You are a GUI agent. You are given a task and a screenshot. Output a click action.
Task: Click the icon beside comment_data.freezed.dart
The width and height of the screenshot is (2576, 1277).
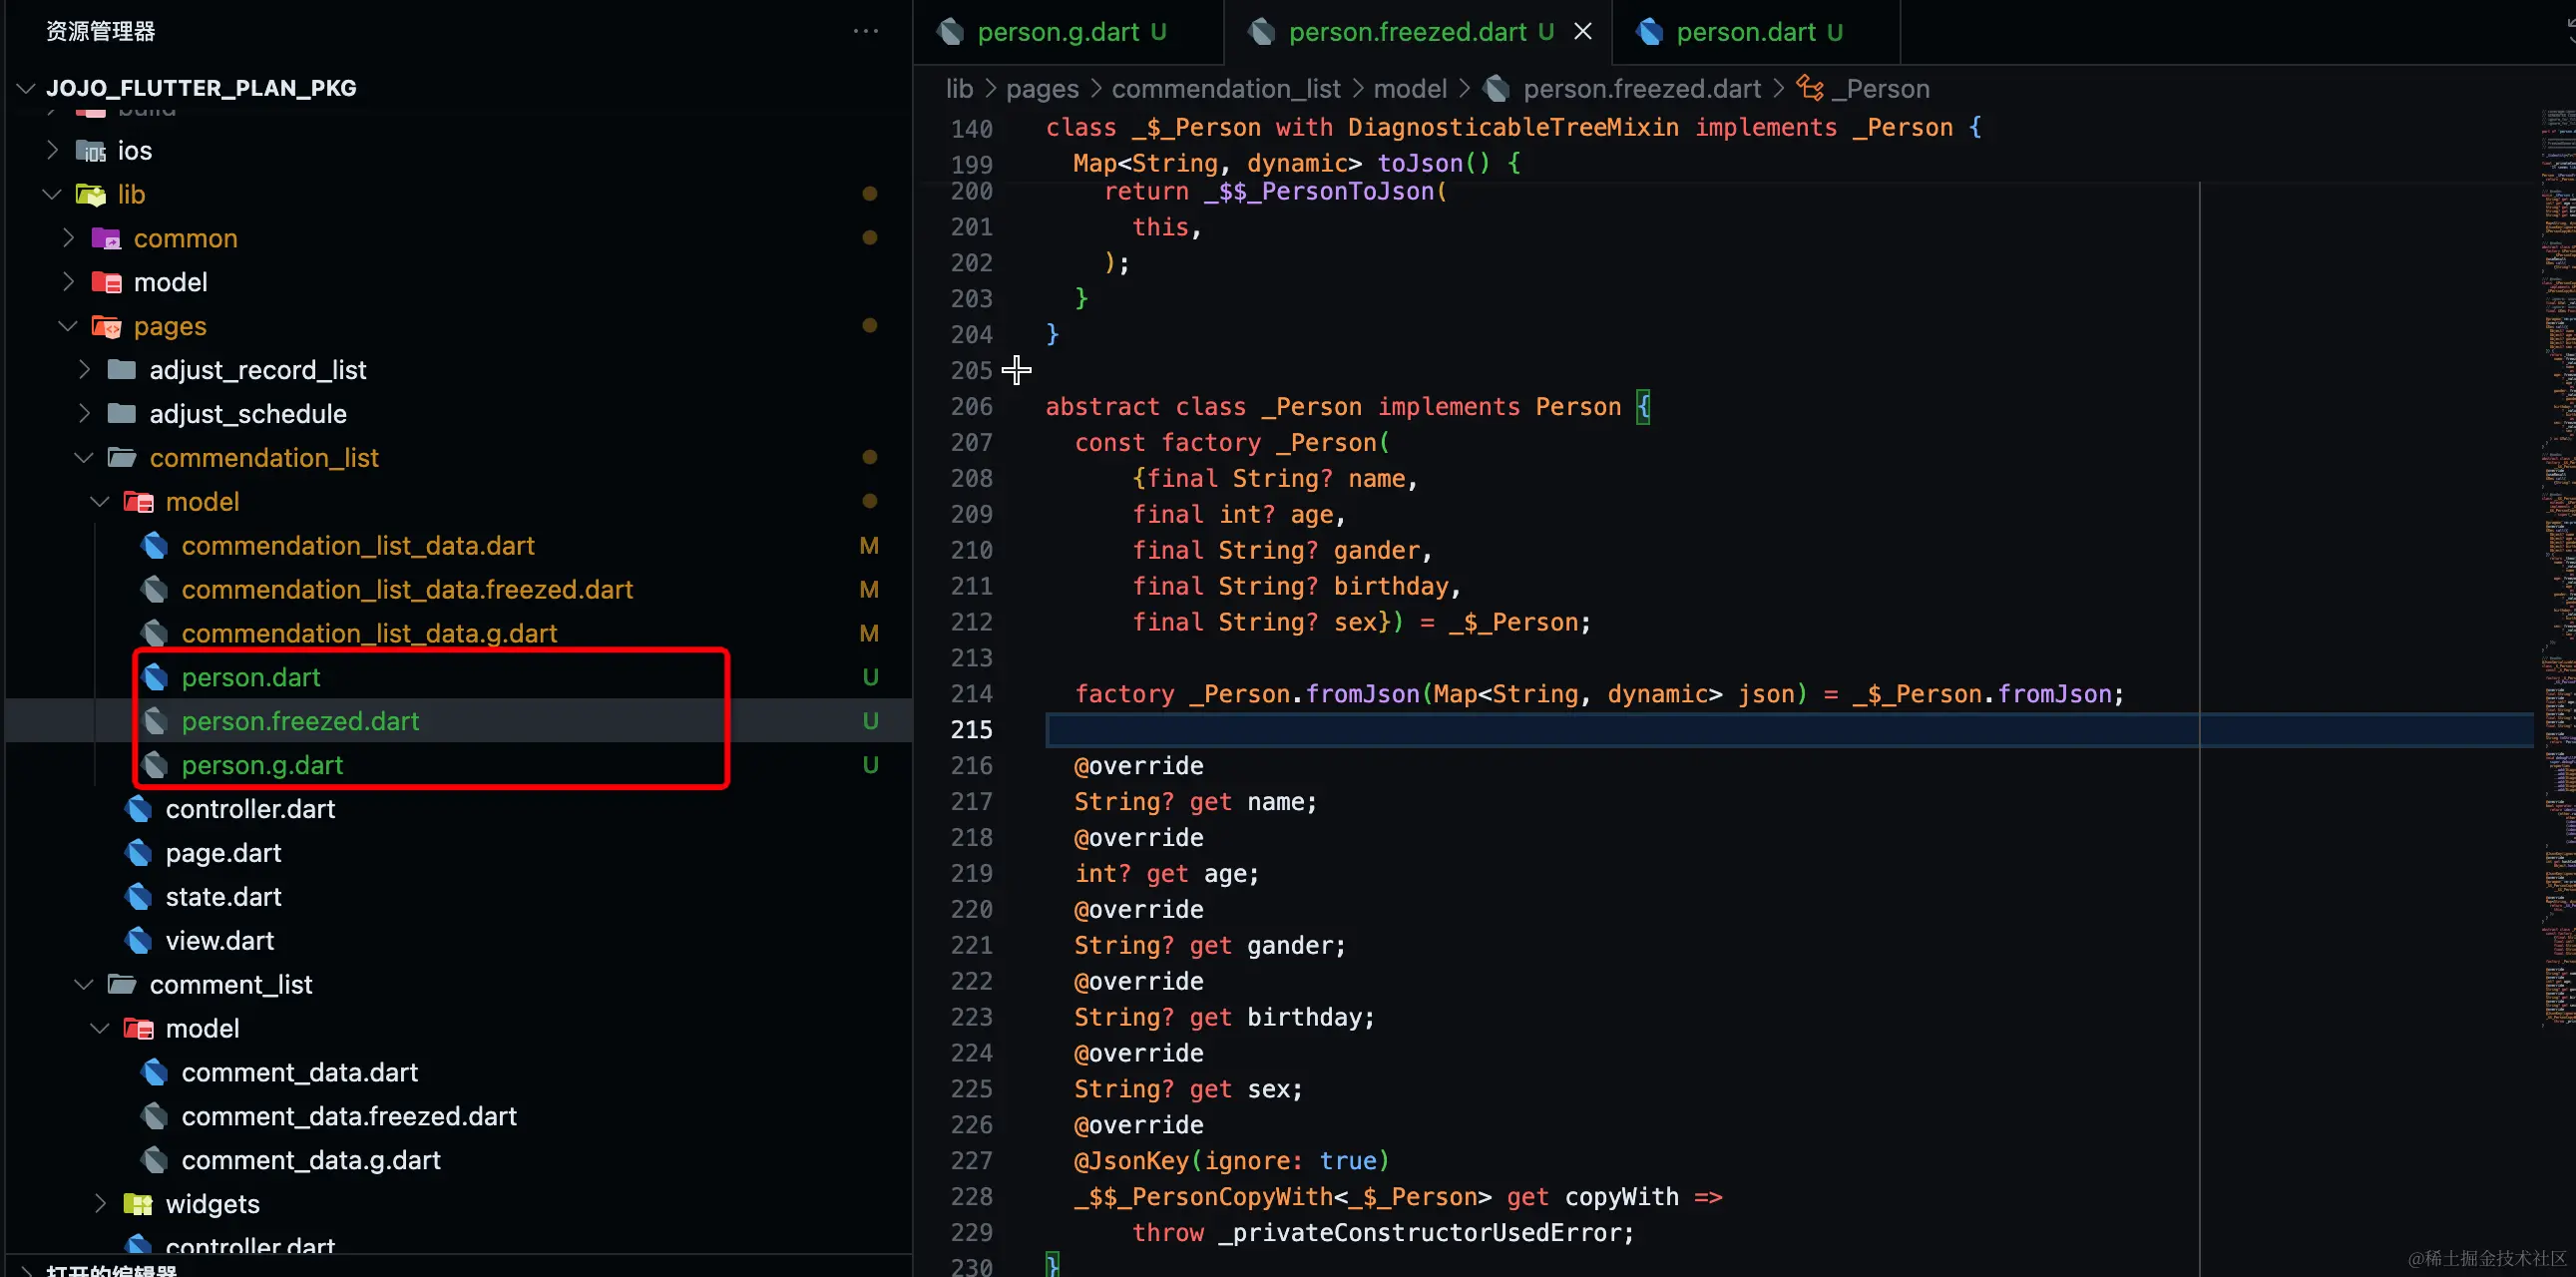coord(154,1116)
